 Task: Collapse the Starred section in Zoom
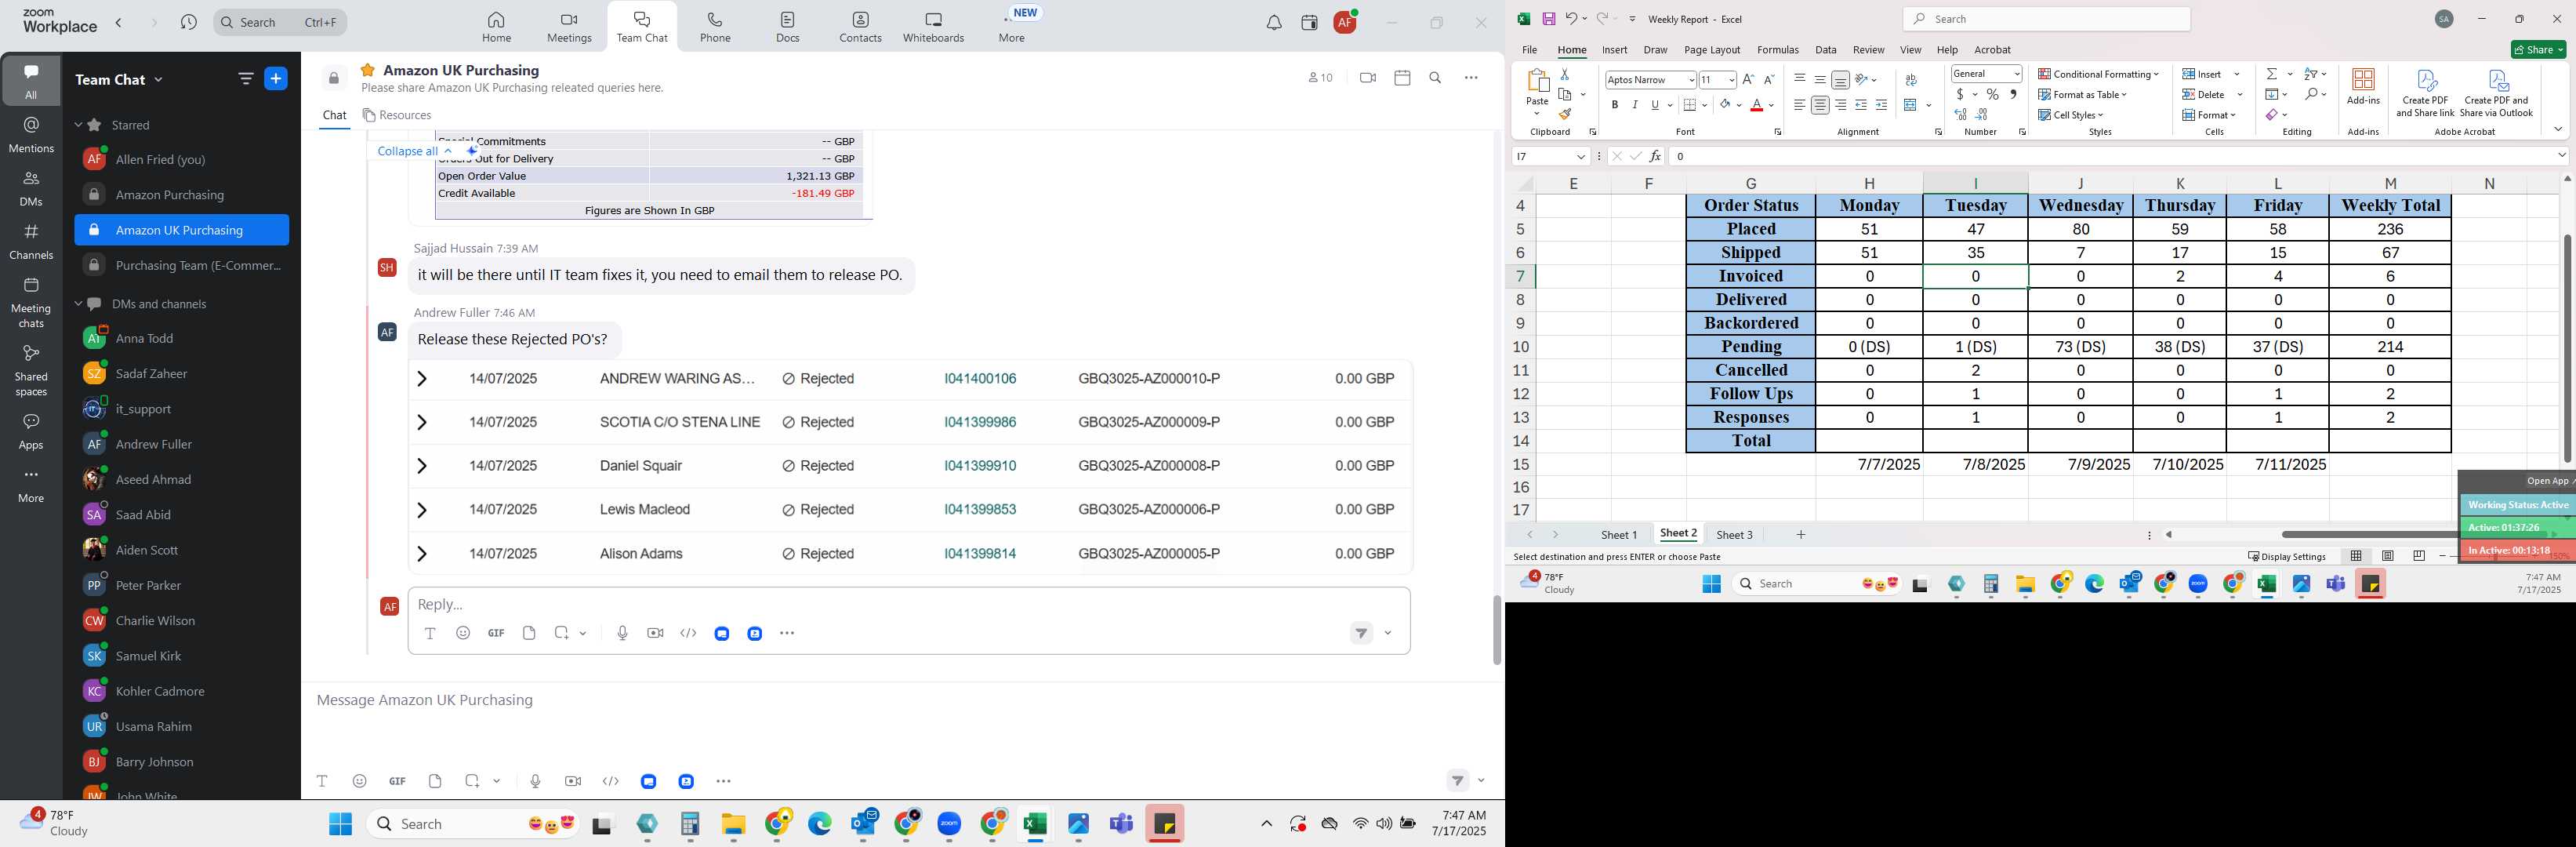(x=78, y=125)
